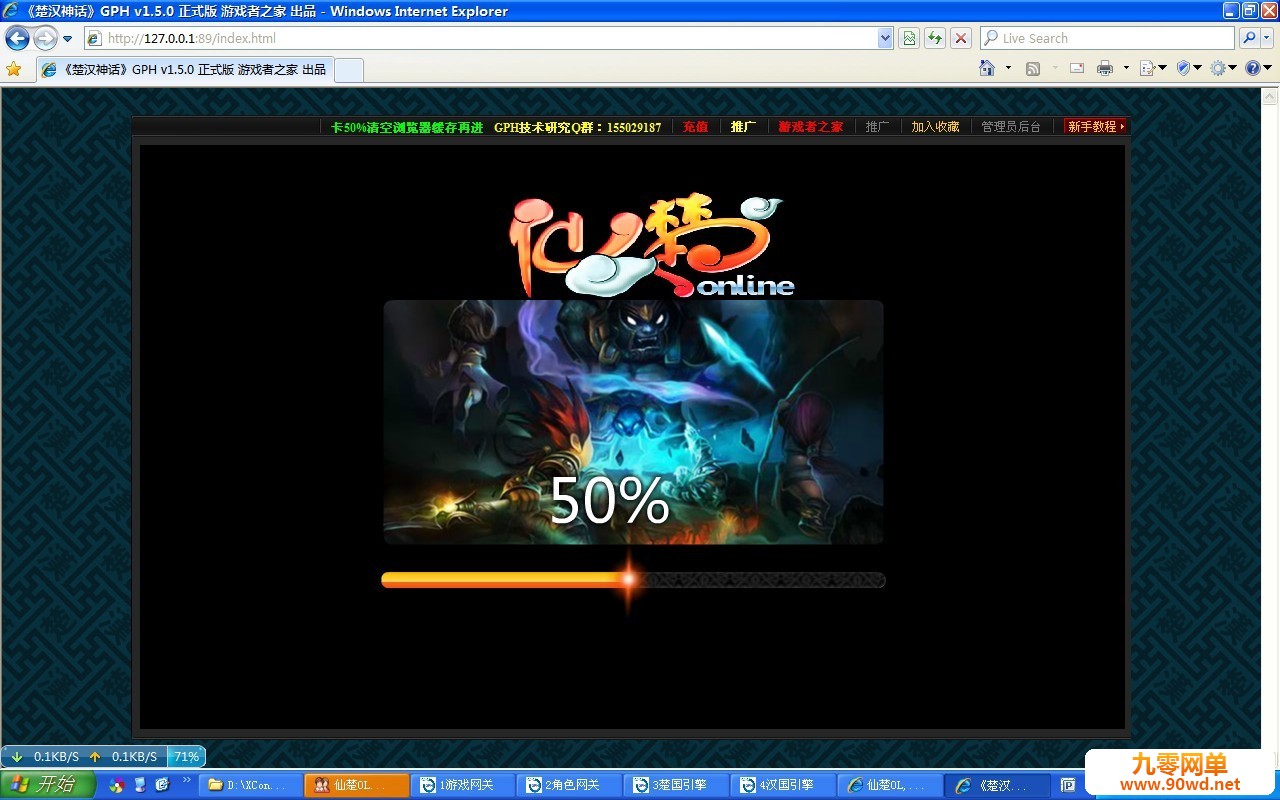The height and width of the screenshot is (800, 1280).
Task: Toggle Compatibility View icon
Action: pos(909,38)
